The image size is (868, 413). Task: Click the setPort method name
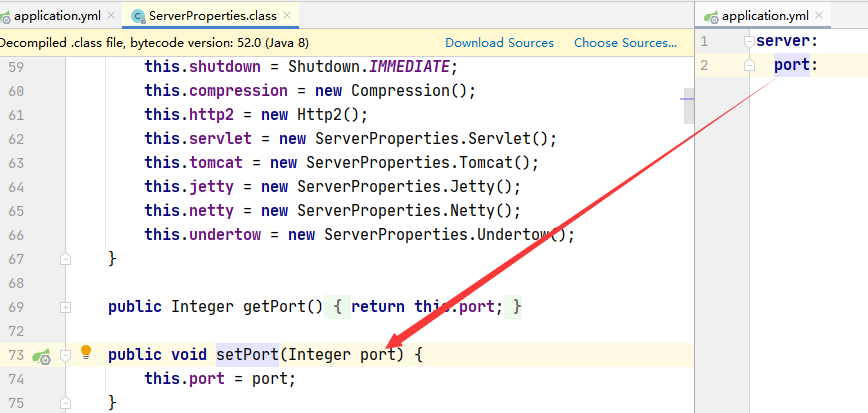click(x=247, y=354)
